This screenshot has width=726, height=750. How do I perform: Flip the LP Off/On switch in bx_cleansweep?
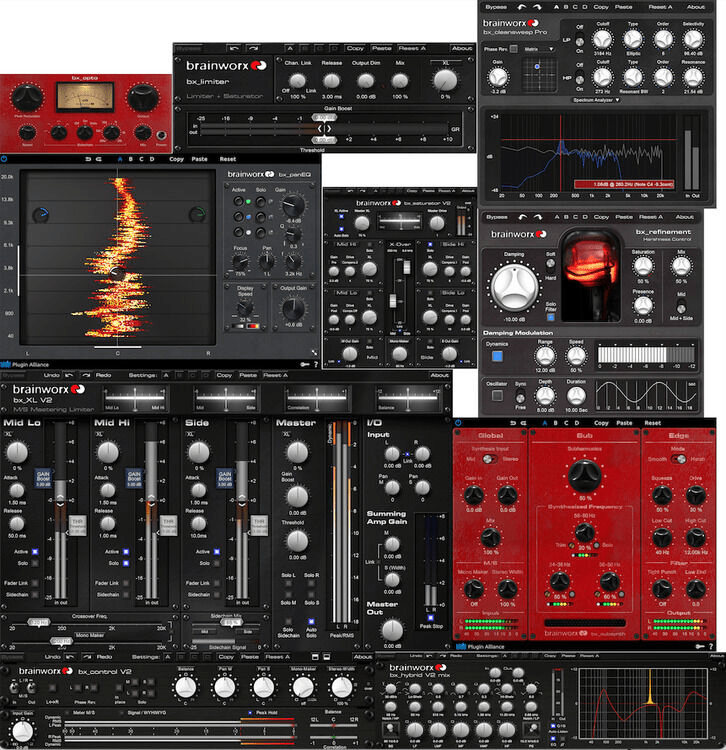coord(579,41)
